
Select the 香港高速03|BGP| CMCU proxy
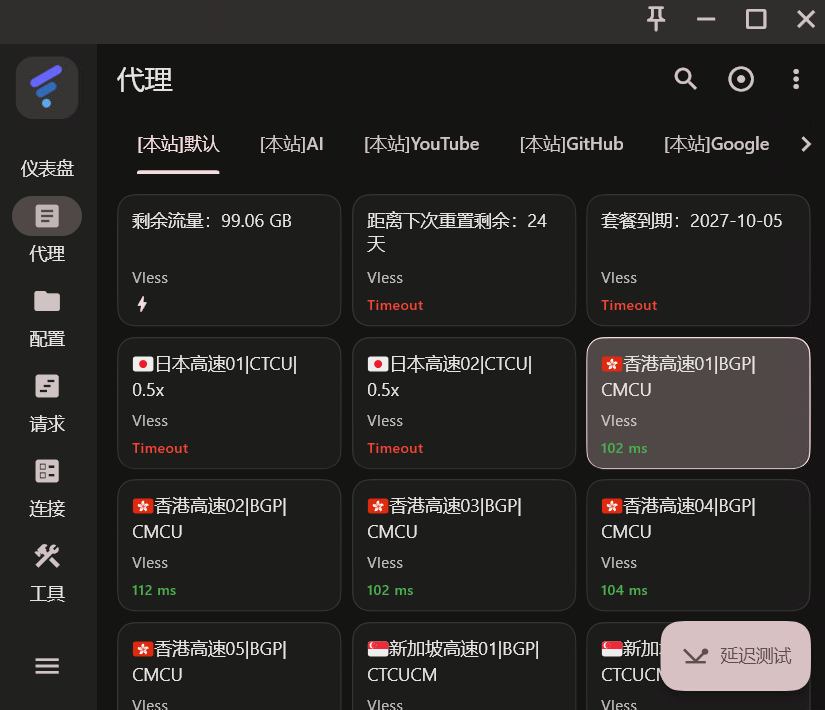click(464, 545)
